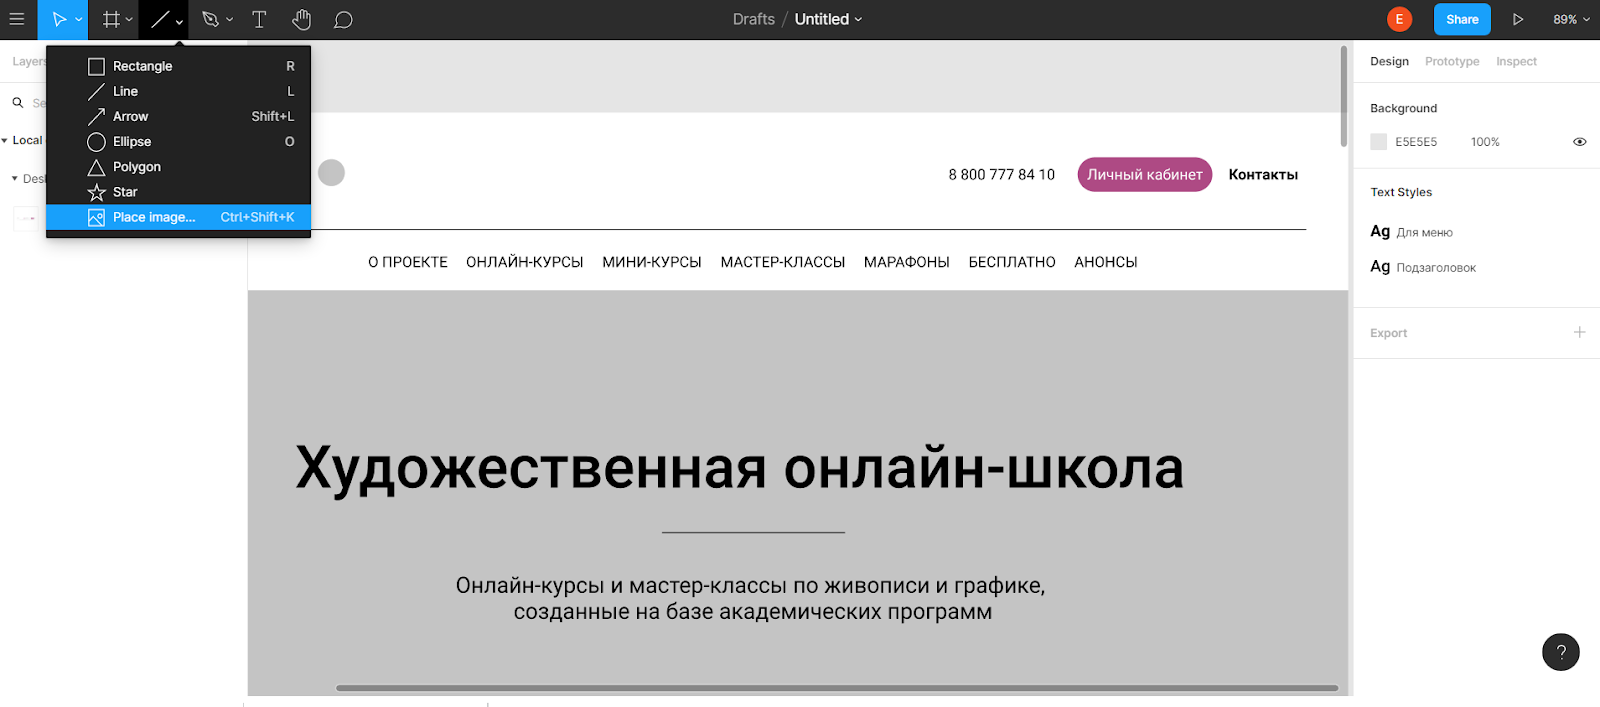
Task: Click the phone number 8 800 777 84 10
Action: click(1002, 174)
